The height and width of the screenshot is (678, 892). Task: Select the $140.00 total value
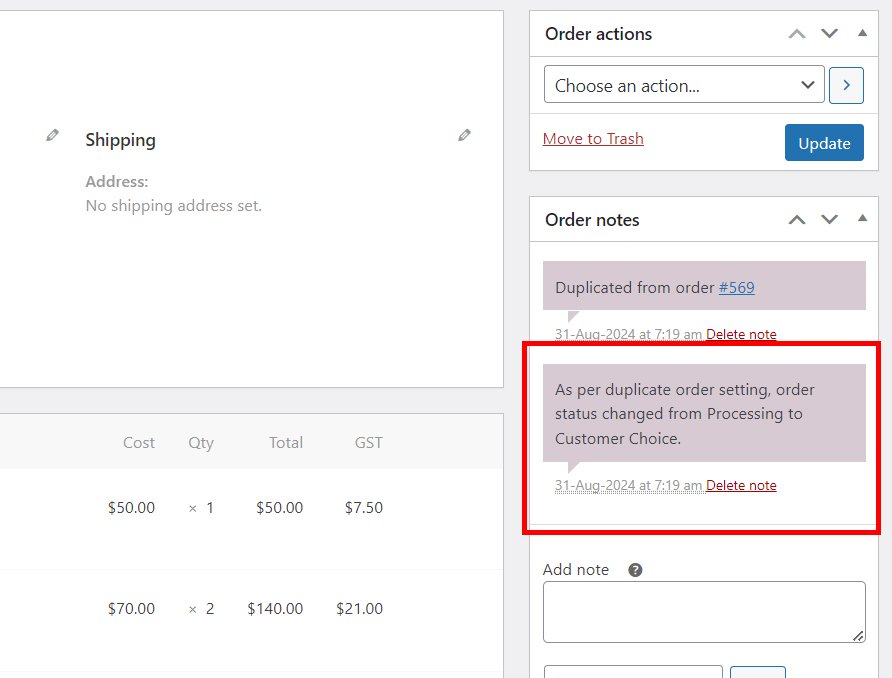[x=275, y=609]
